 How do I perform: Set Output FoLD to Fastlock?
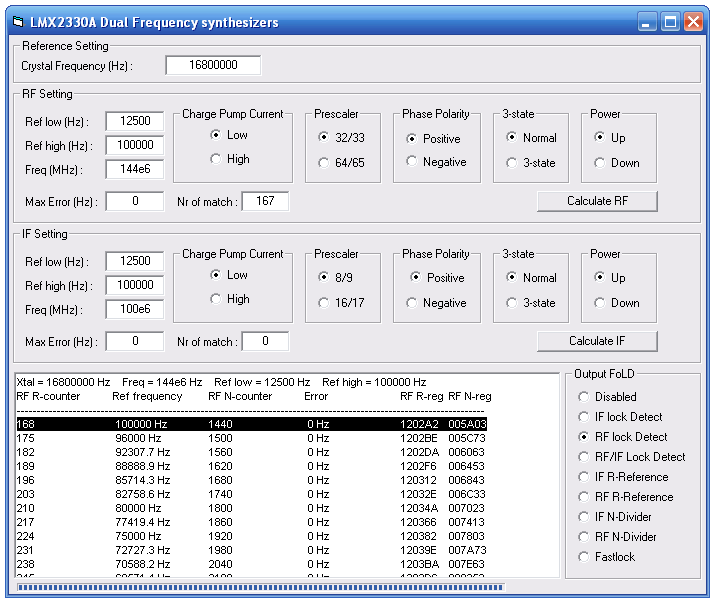tap(607, 557)
